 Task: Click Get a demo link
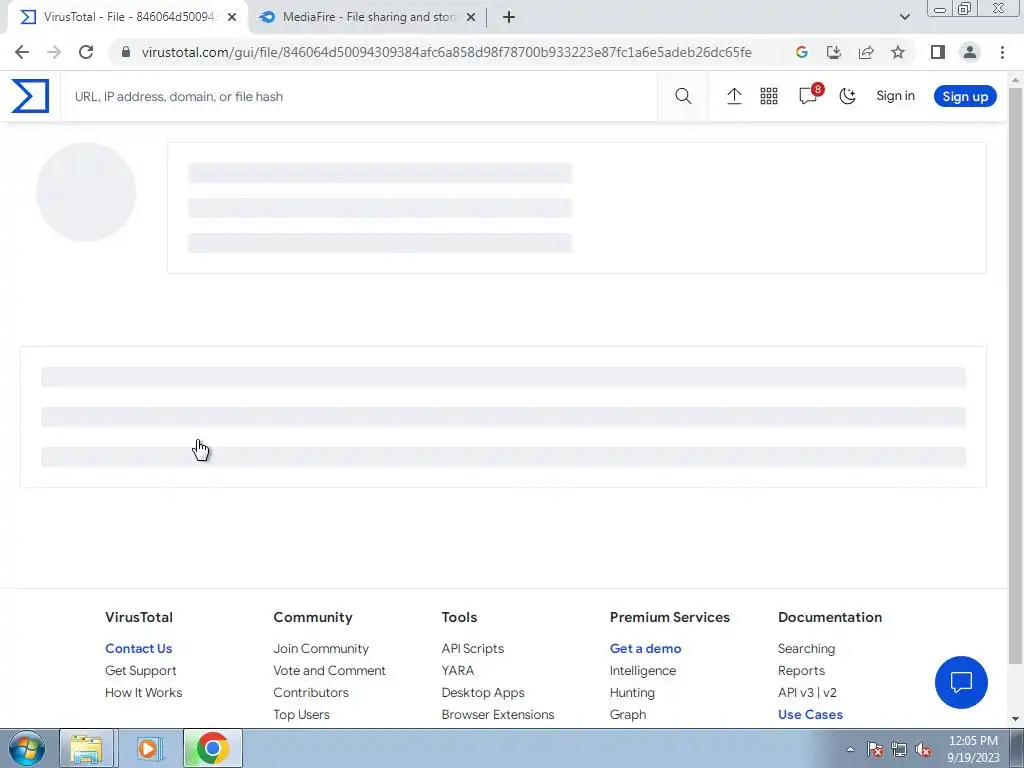click(645, 648)
